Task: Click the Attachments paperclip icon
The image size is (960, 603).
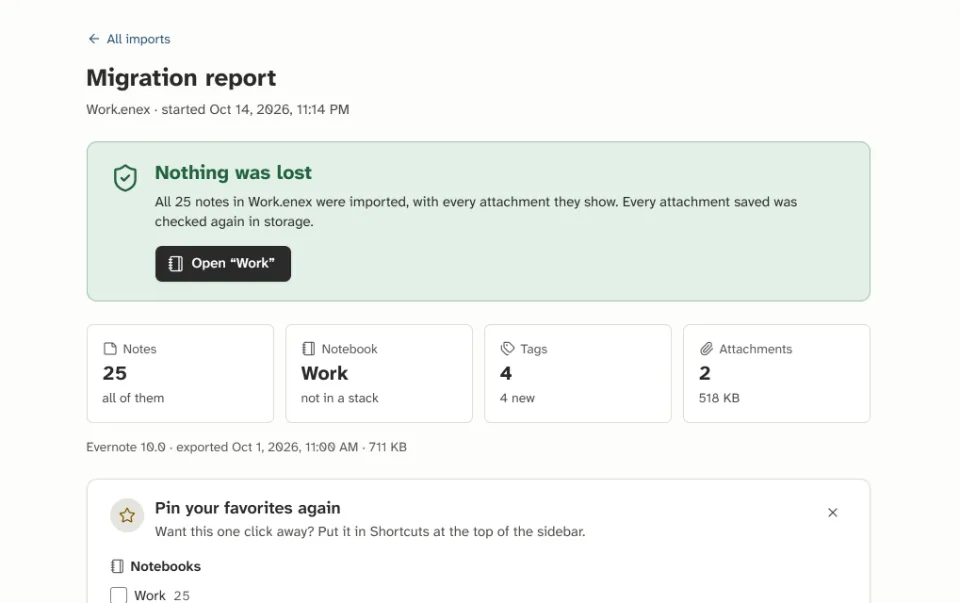Action: [707, 349]
